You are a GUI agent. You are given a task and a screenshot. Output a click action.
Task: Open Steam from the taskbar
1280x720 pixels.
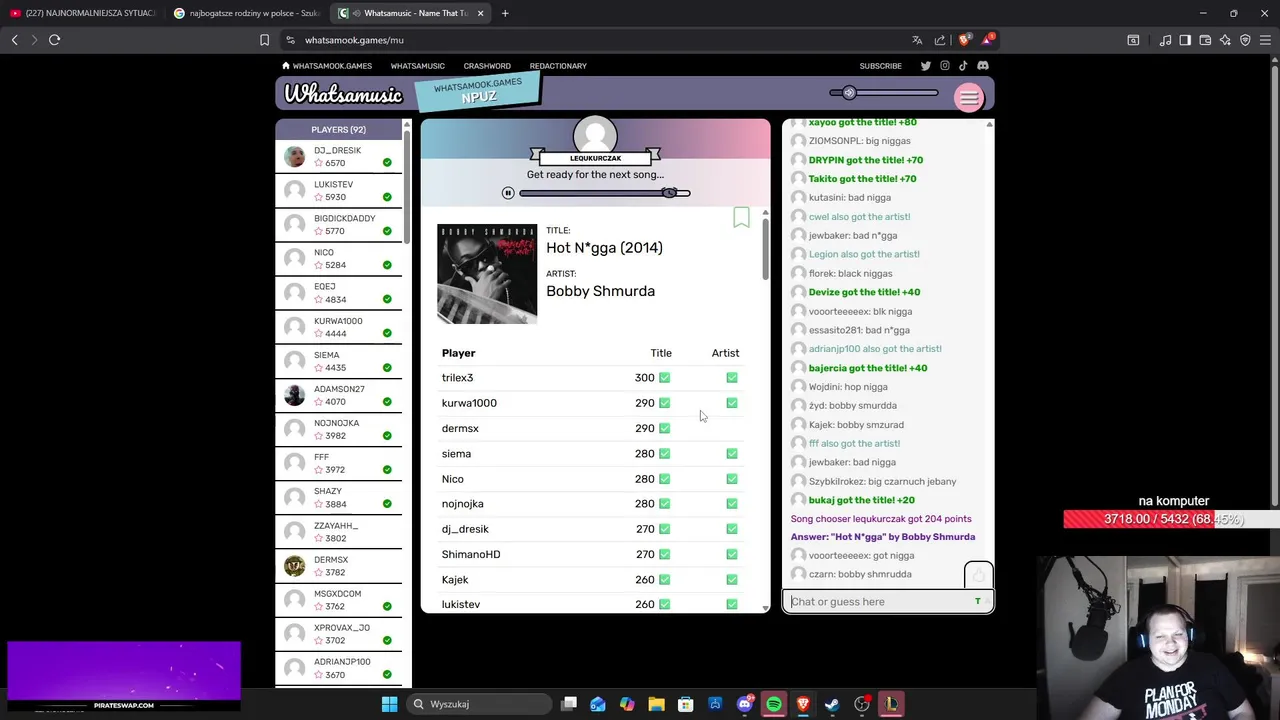pos(832,704)
